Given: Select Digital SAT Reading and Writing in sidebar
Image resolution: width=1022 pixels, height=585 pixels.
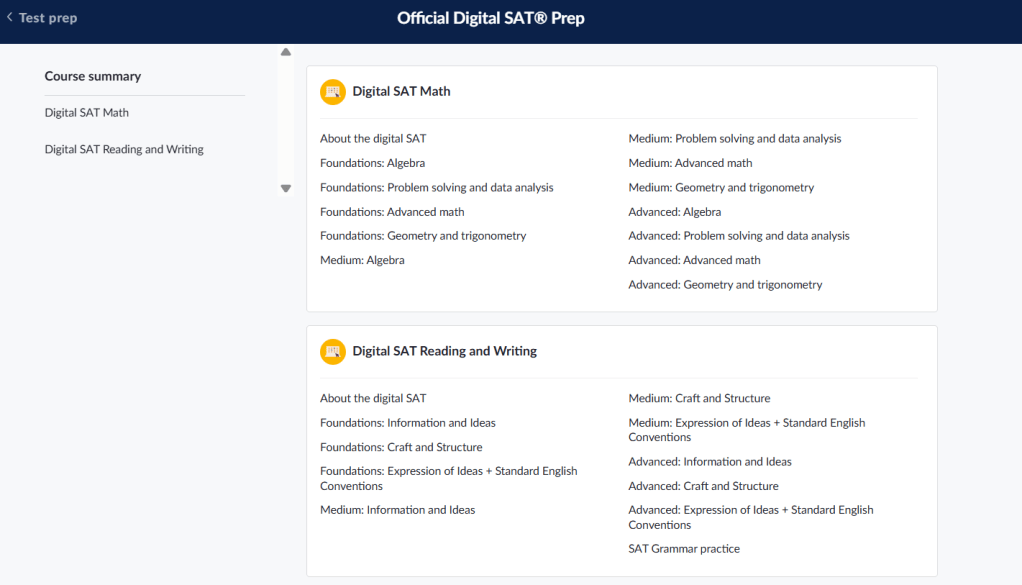Looking at the screenshot, I should pyautogui.click(x=124, y=150).
